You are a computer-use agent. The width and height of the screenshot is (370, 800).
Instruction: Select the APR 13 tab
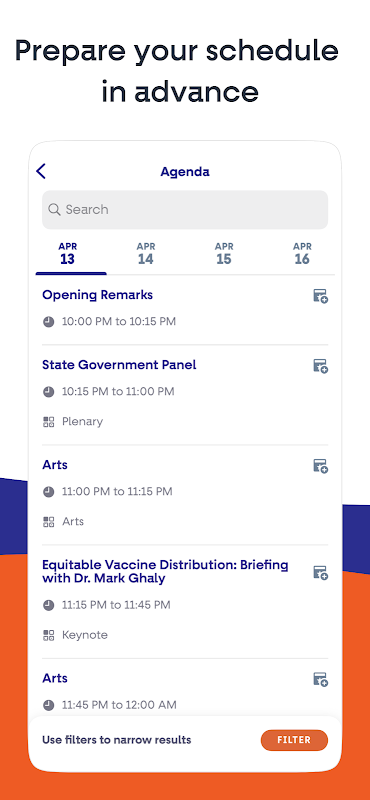pos(68,254)
